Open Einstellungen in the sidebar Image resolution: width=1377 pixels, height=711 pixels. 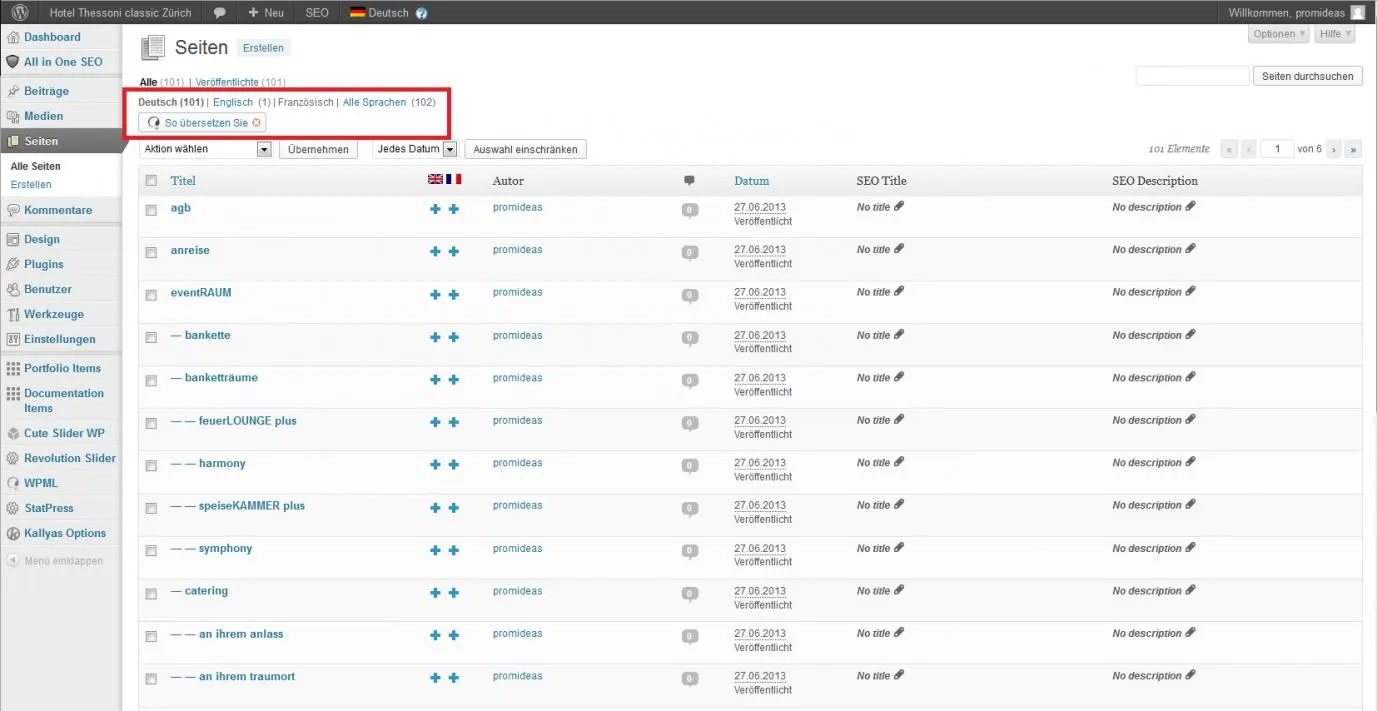pyautogui.click(x=60, y=339)
